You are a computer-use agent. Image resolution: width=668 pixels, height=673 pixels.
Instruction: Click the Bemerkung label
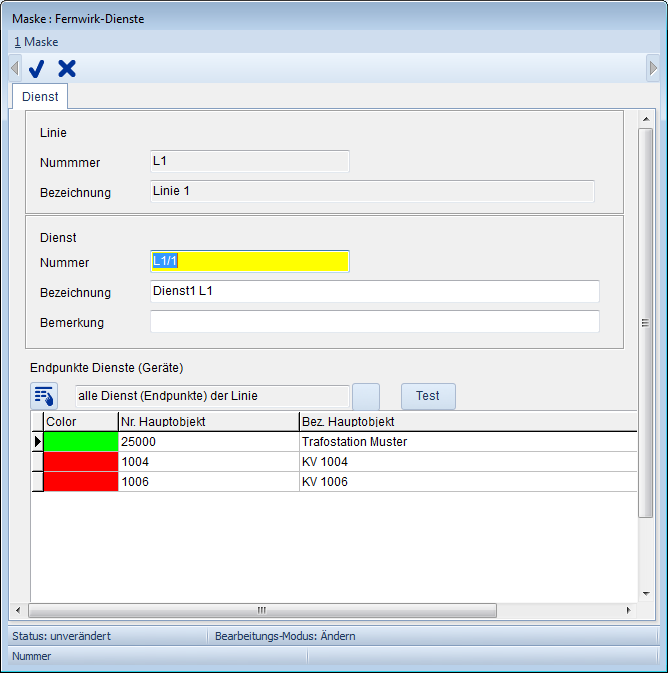pos(72,322)
